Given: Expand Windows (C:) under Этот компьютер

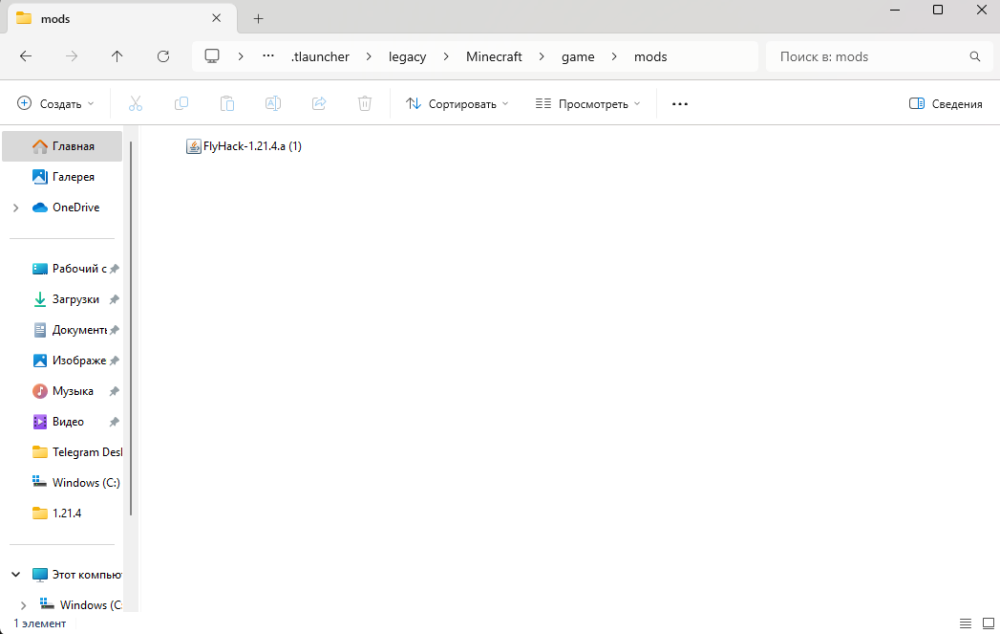Looking at the screenshot, I should point(24,605).
